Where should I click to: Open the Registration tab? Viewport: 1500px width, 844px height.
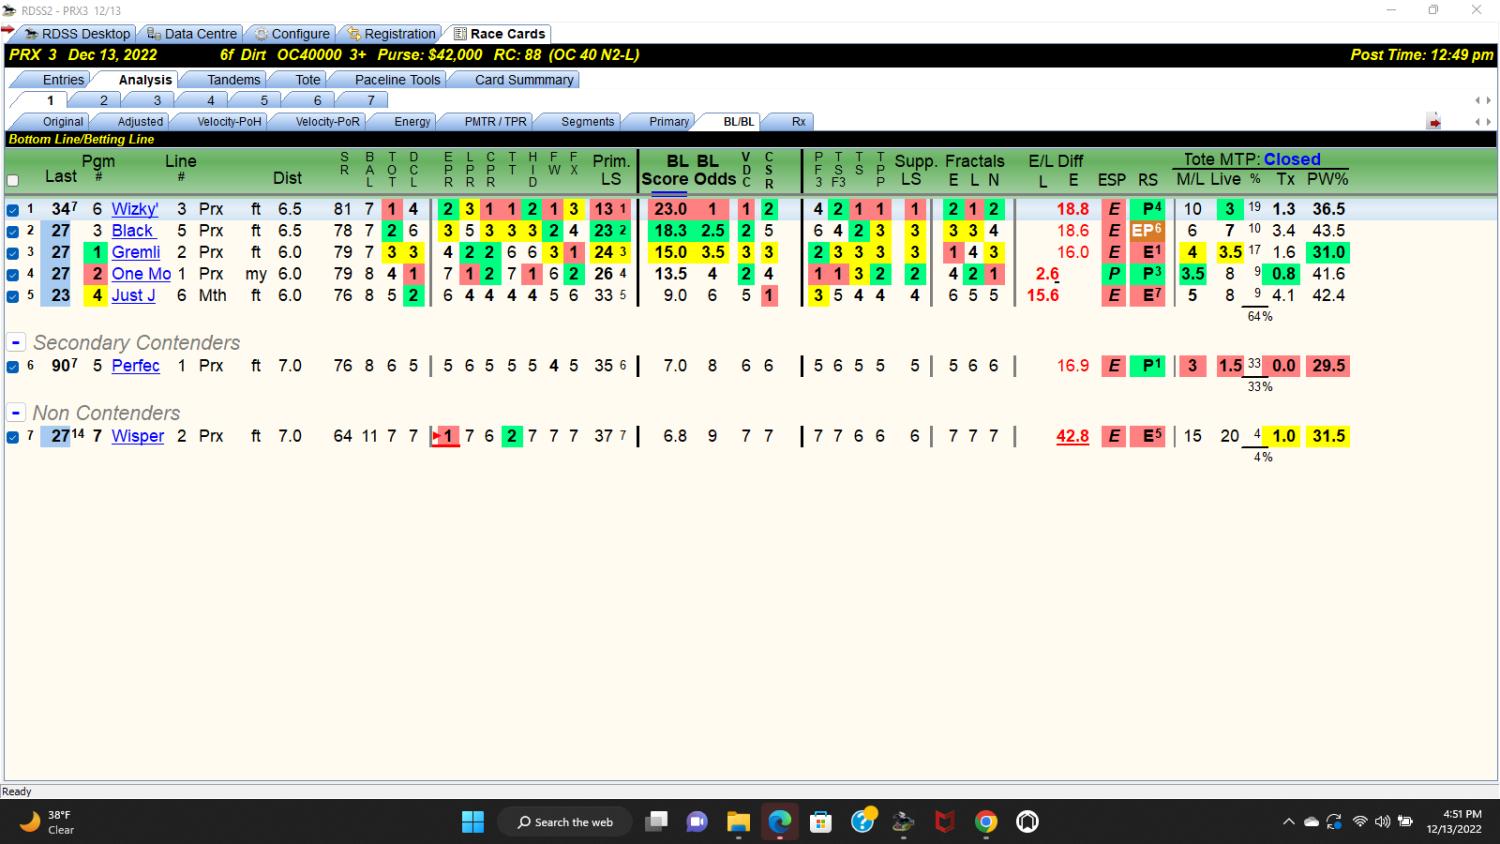coord(392,33)
